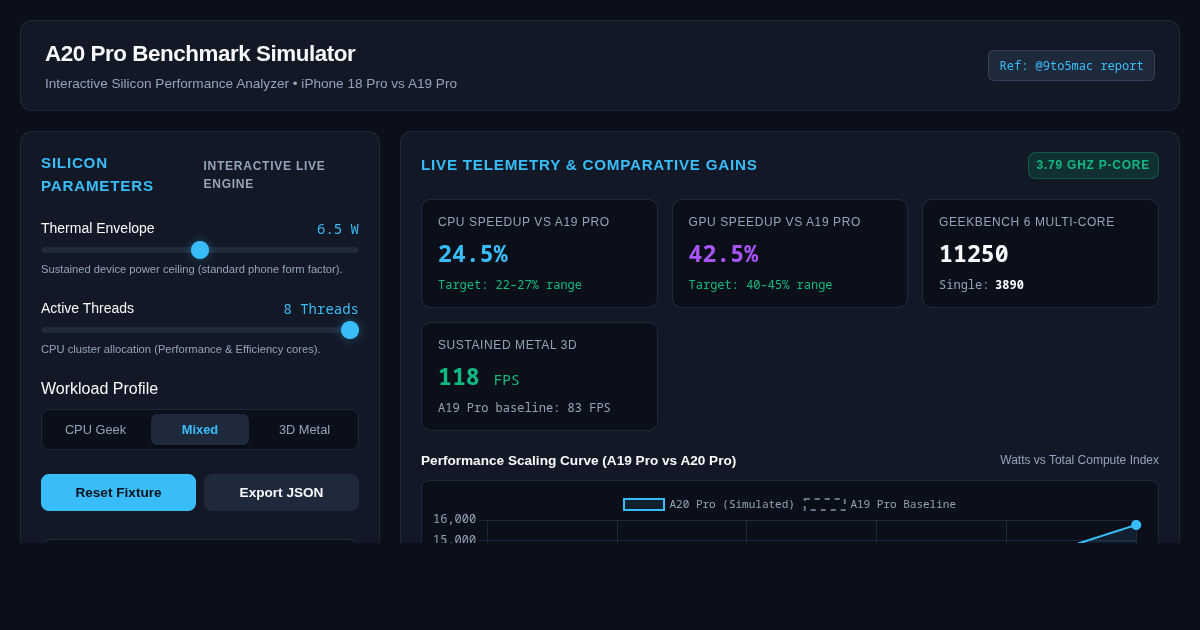Click the 8 Threads value

coord(321,309)
